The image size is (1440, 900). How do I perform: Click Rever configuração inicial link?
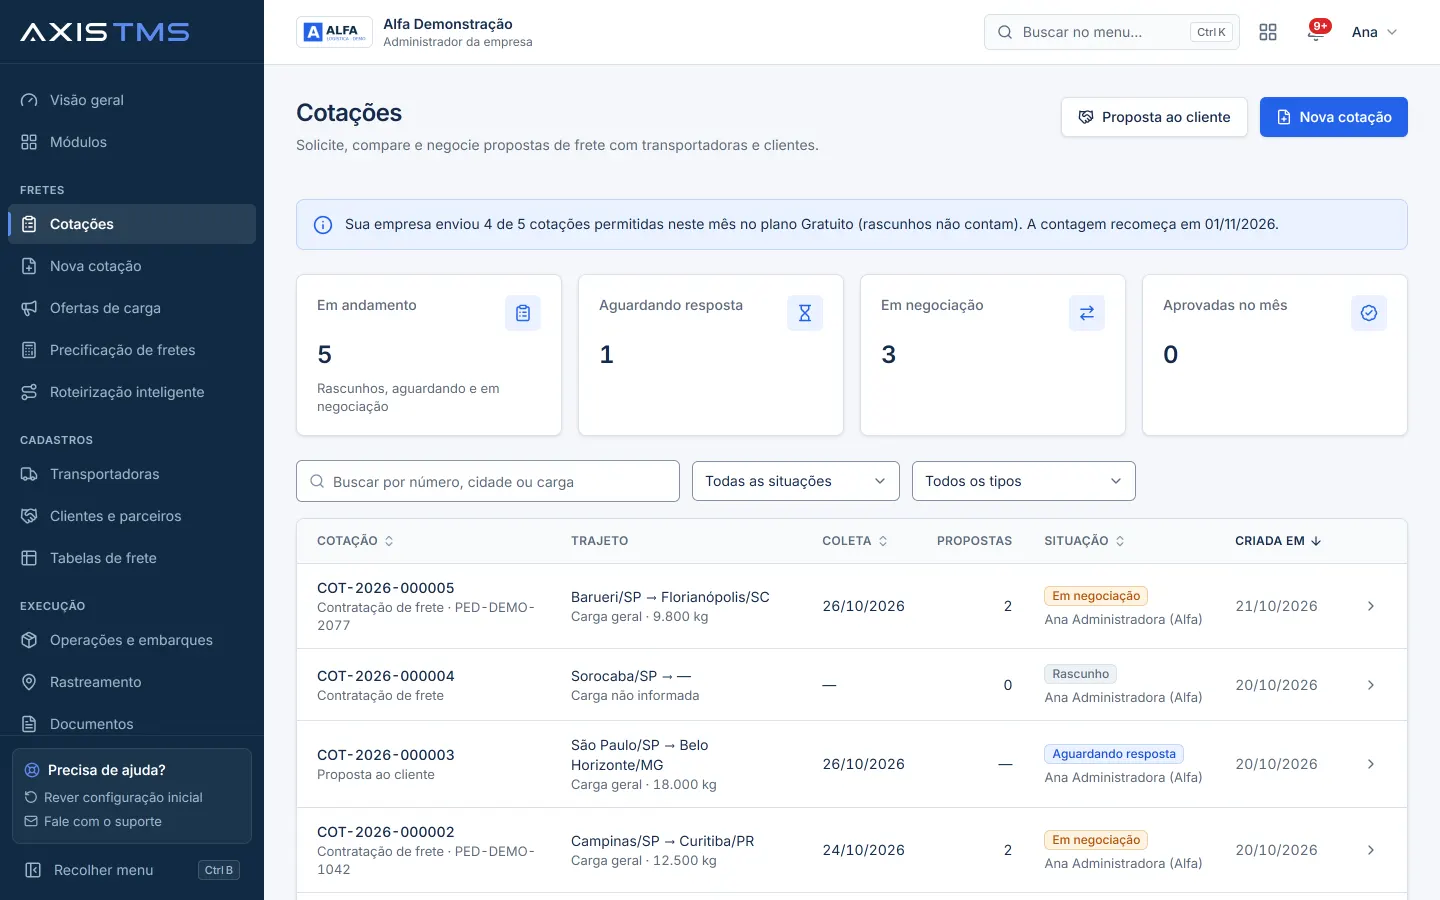pyautogui.click(x=114, y=797)
